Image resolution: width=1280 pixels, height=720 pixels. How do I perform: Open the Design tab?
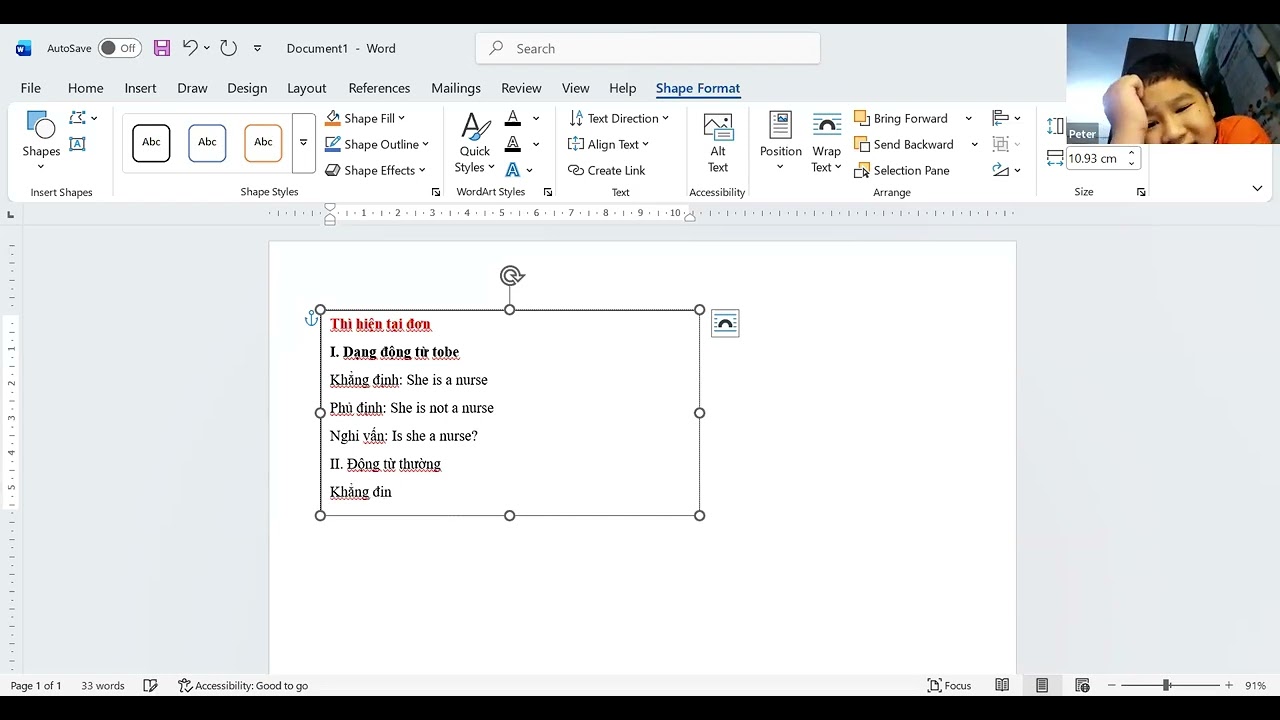247,88
